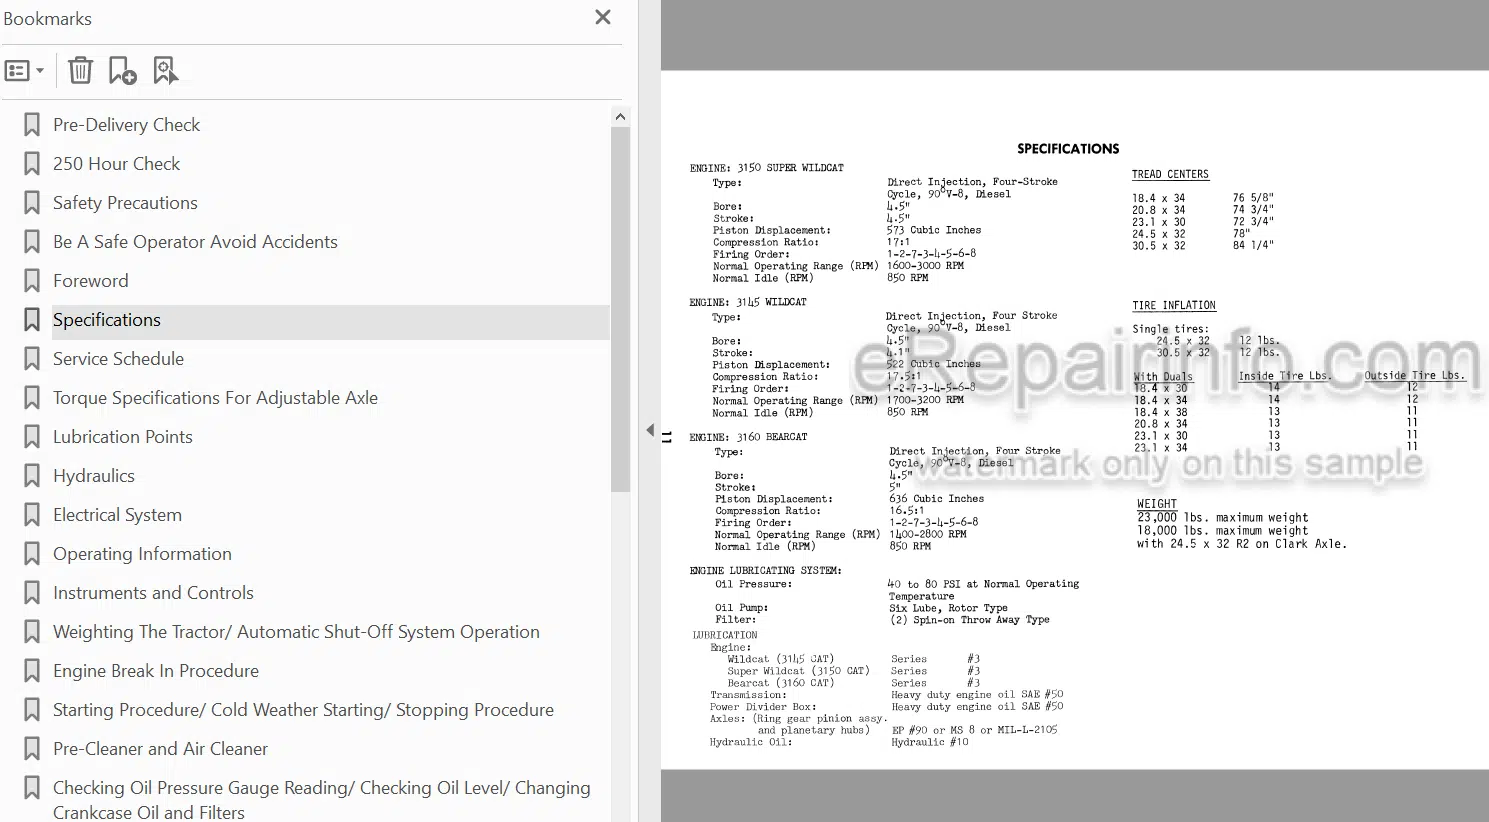
Task: Click bookmark icon beside Engine Break In Procedure
Action: pos(32,671)
